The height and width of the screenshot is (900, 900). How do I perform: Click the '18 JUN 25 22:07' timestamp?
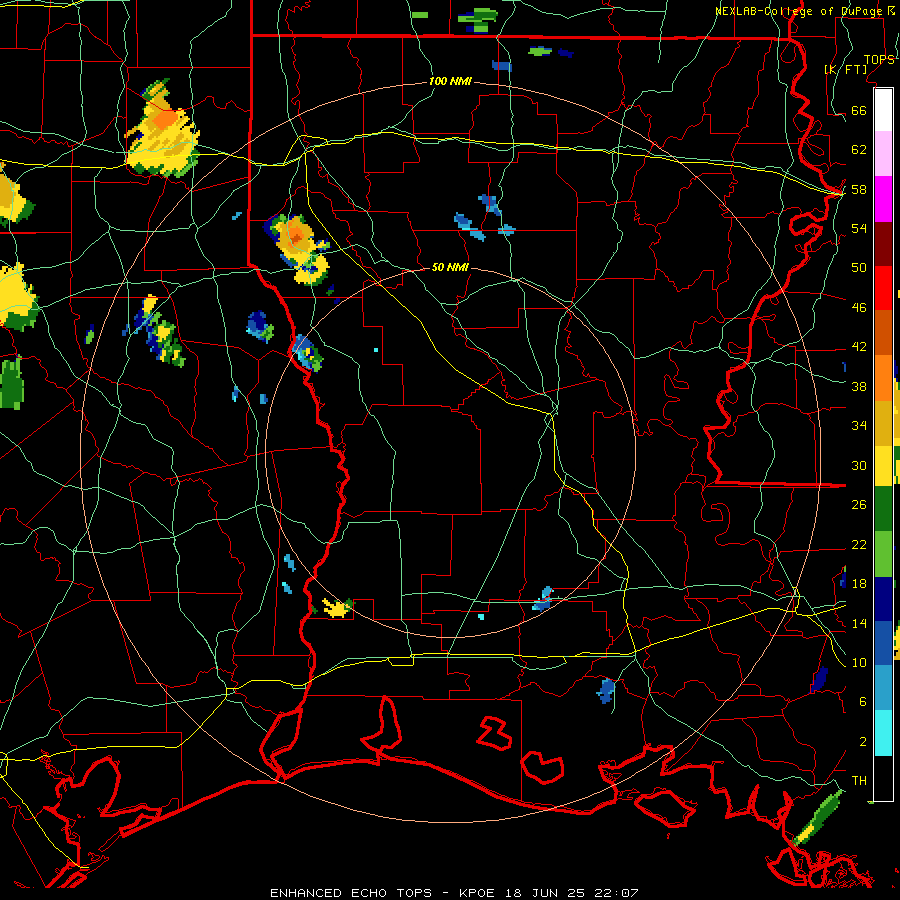(x=572, y=893)
